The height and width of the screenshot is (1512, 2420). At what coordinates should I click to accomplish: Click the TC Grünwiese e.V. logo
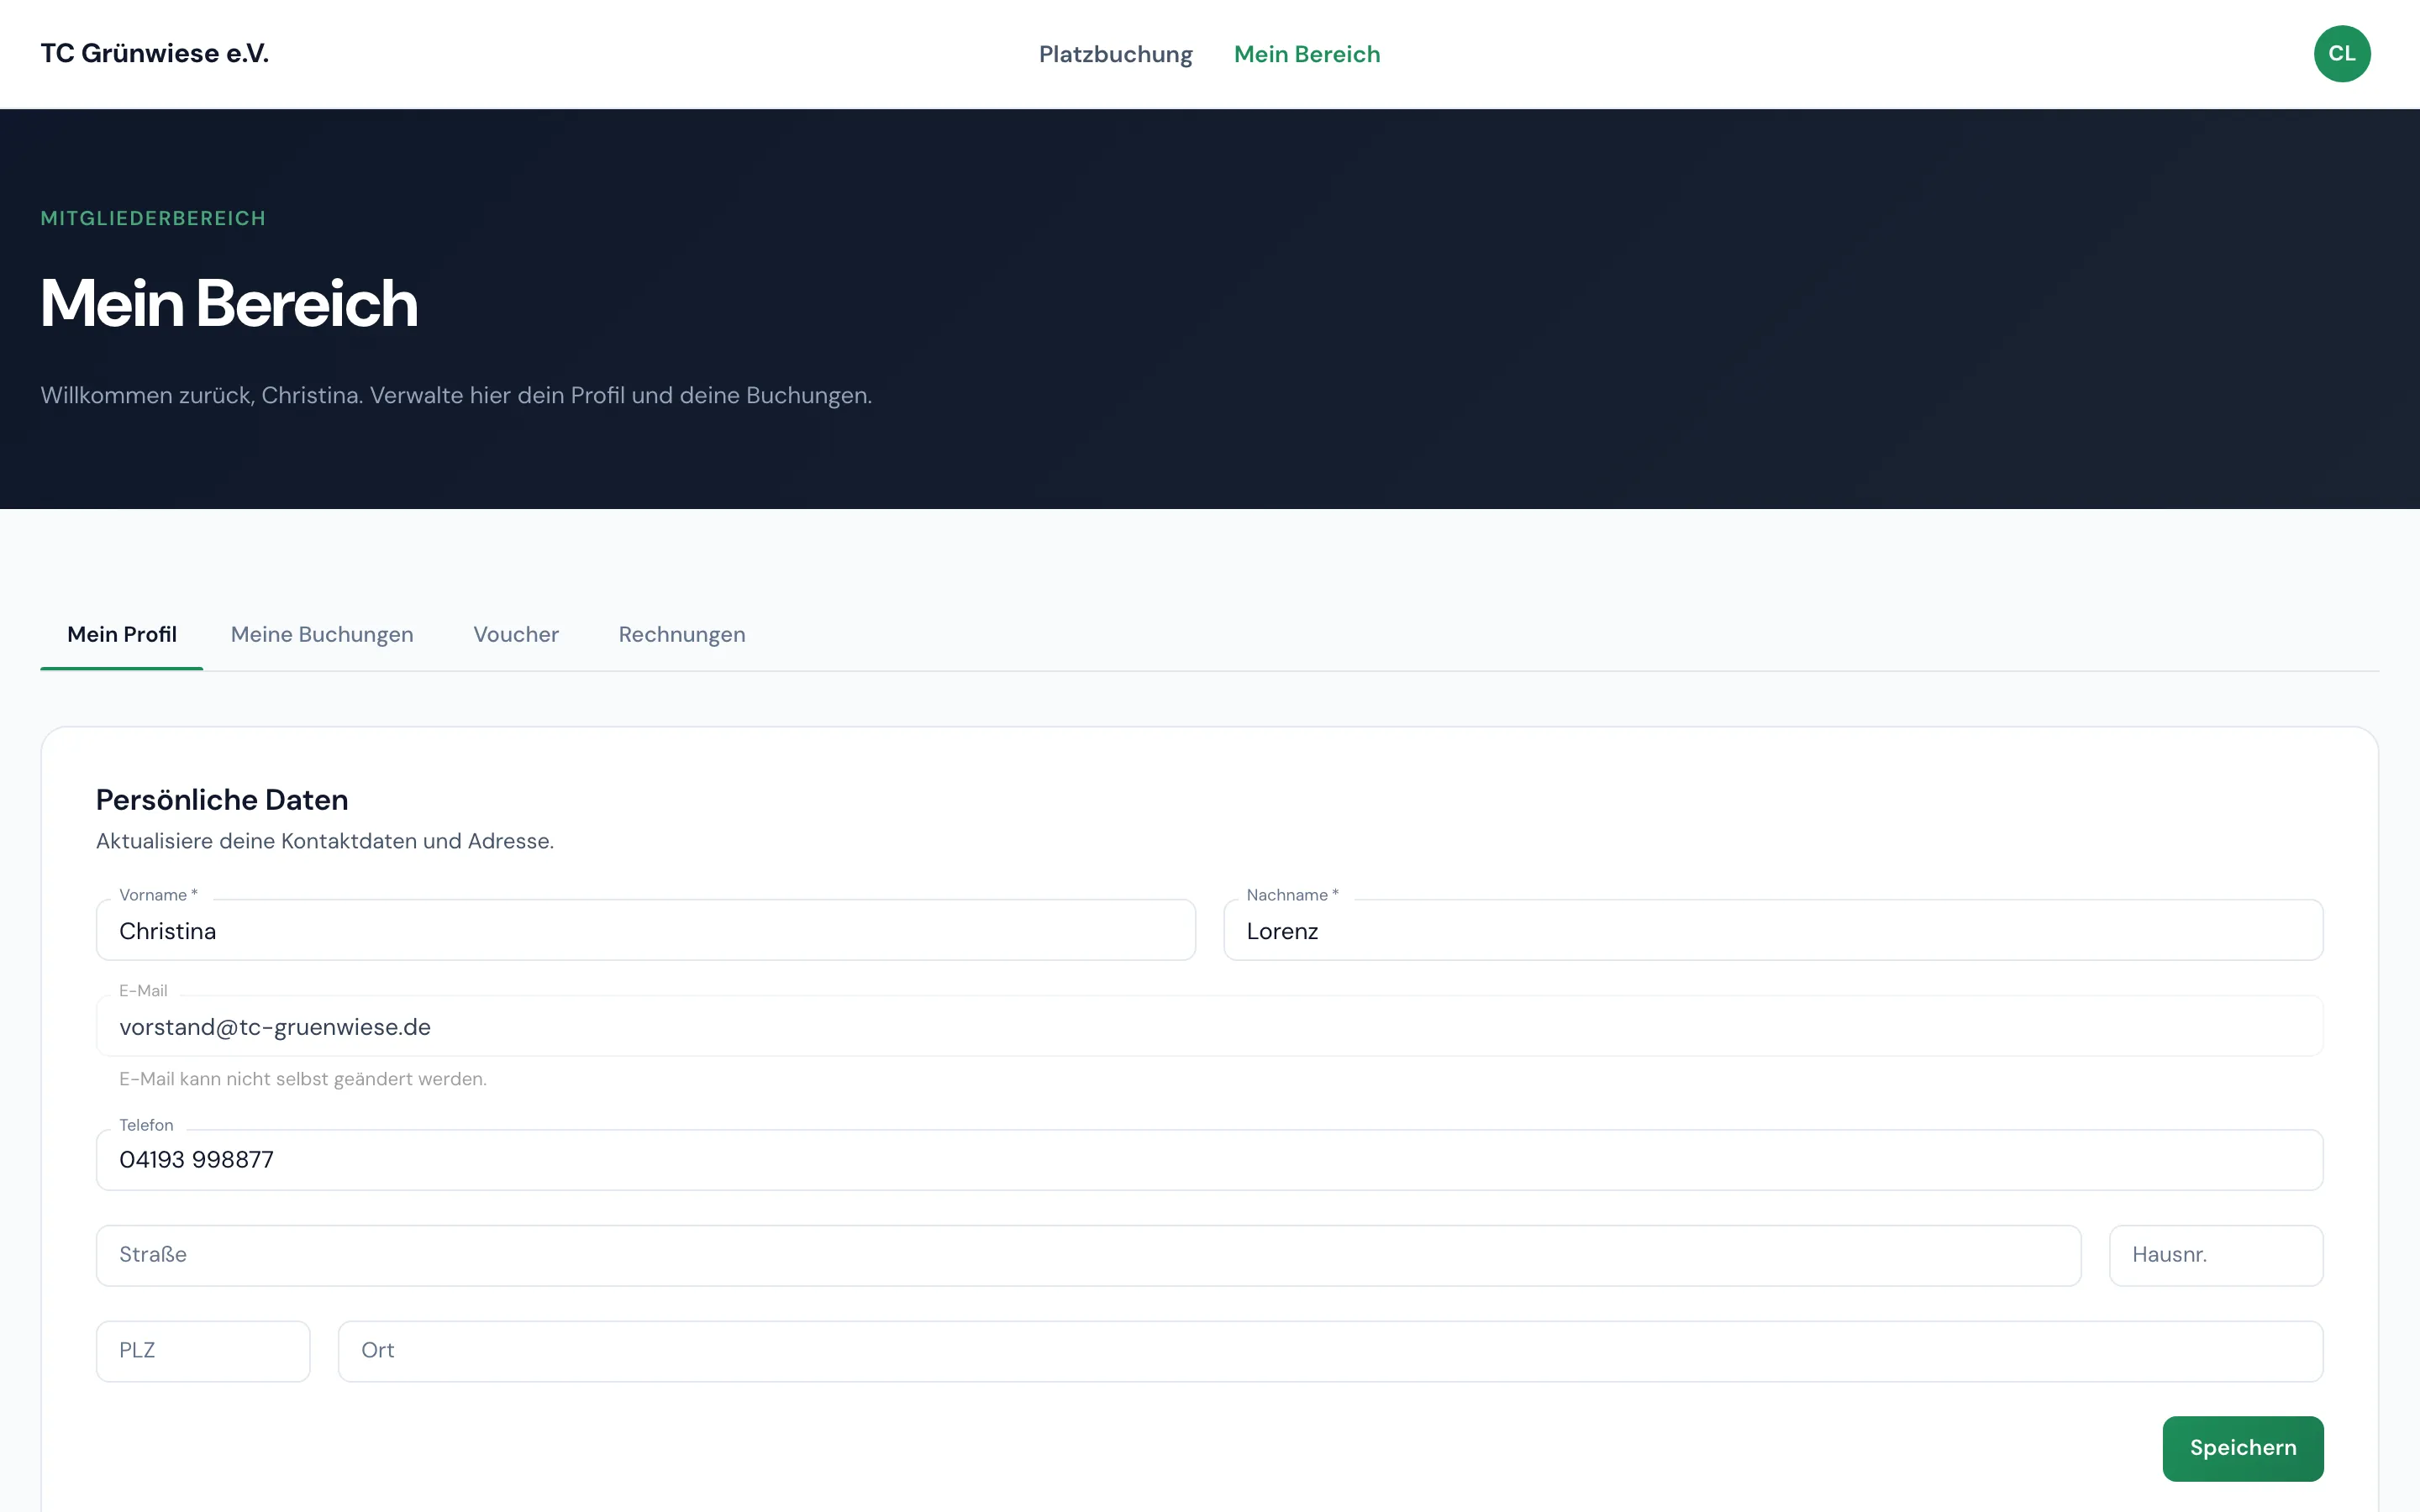pyautogui.click(x=155, y=53)
